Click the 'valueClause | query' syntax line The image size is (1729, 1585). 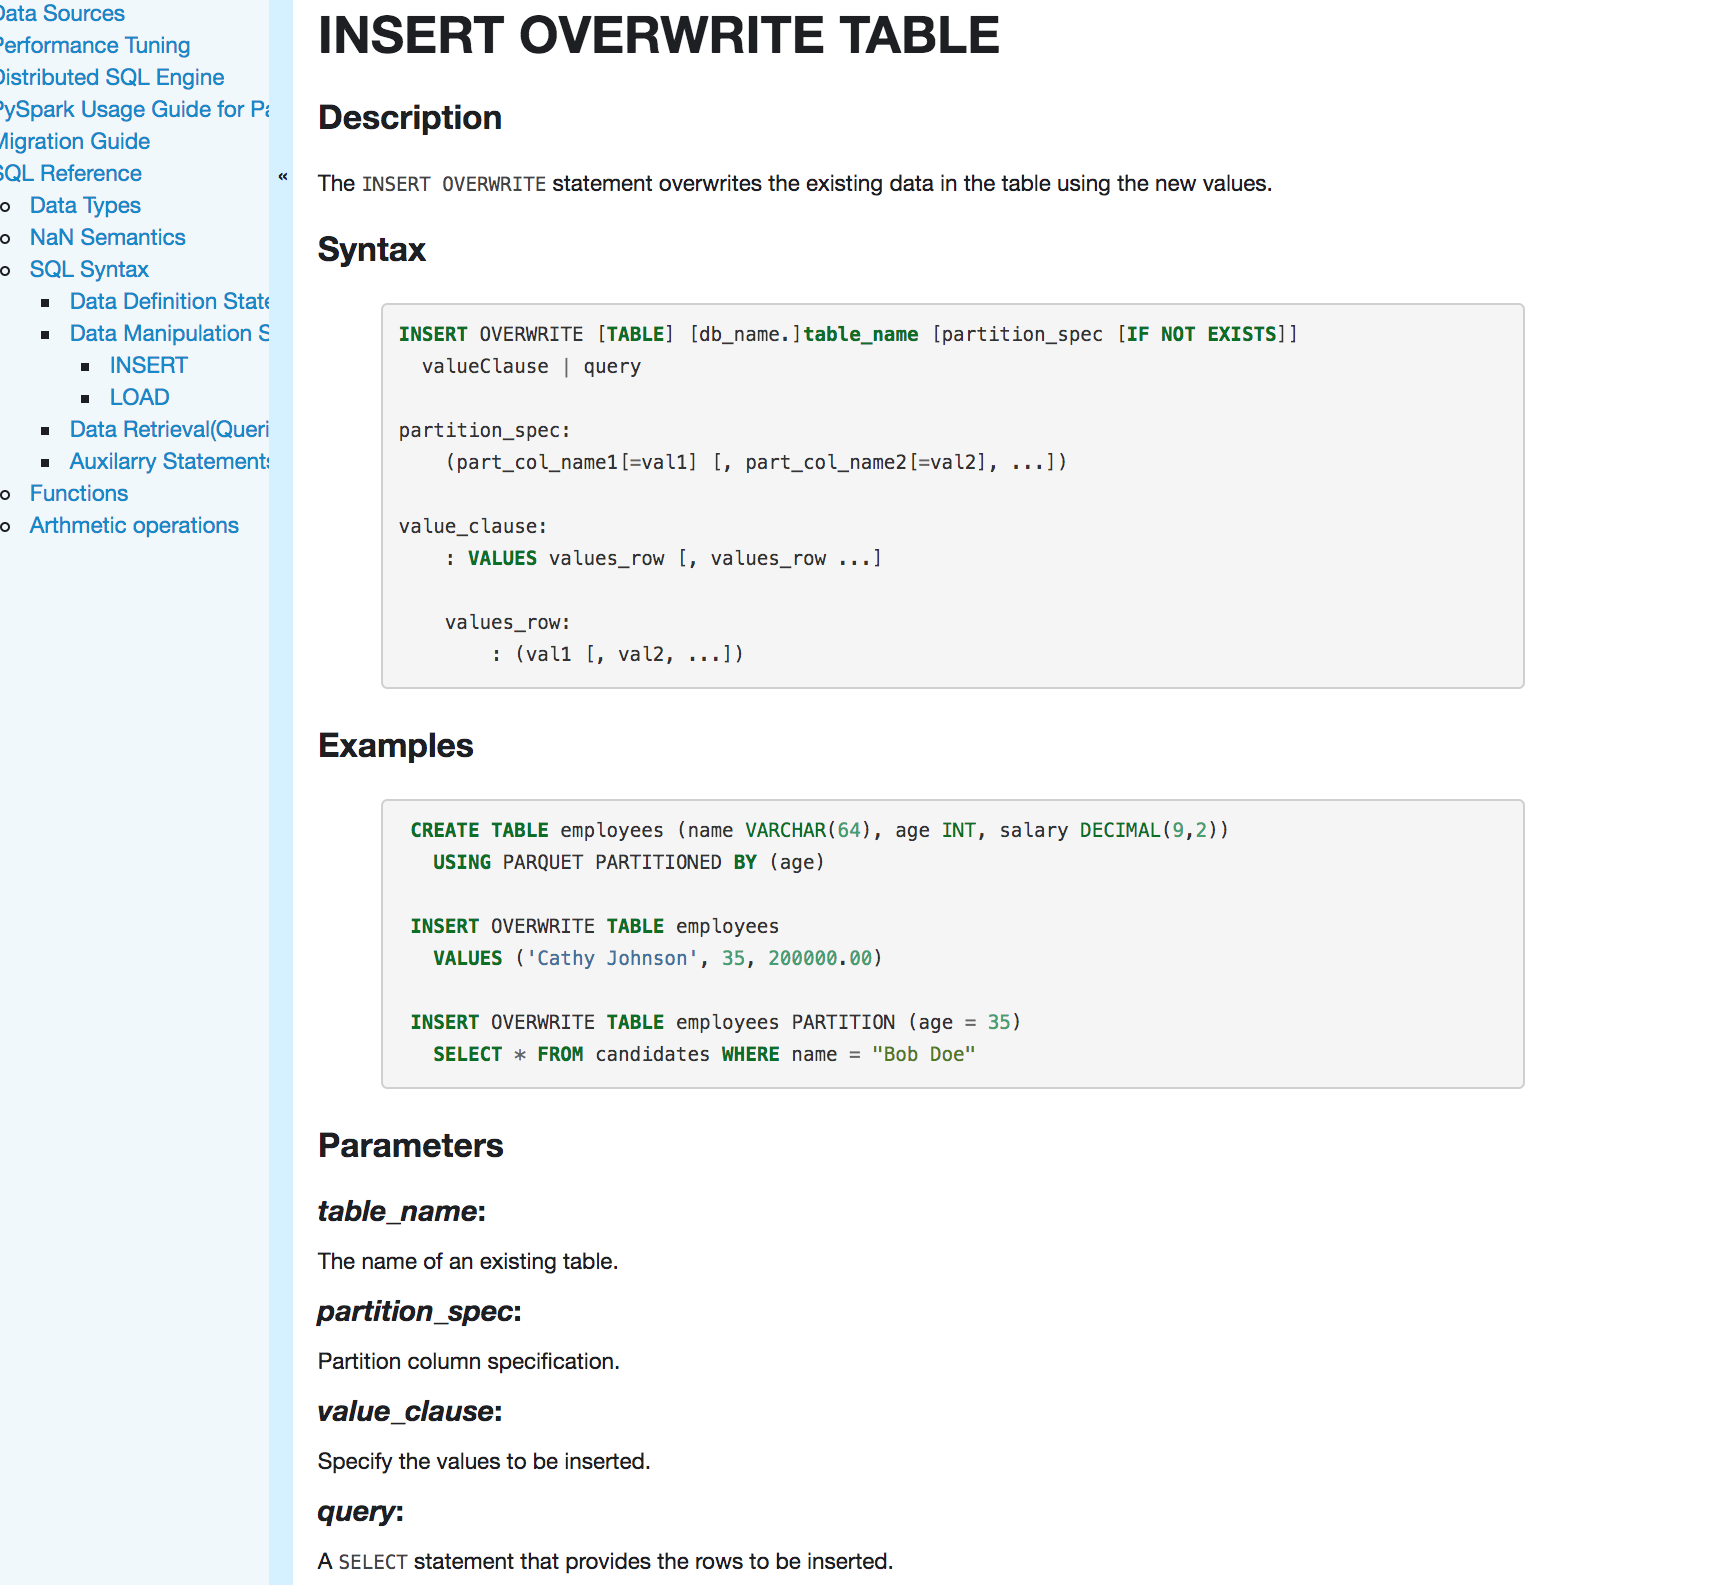click(531, 366)
